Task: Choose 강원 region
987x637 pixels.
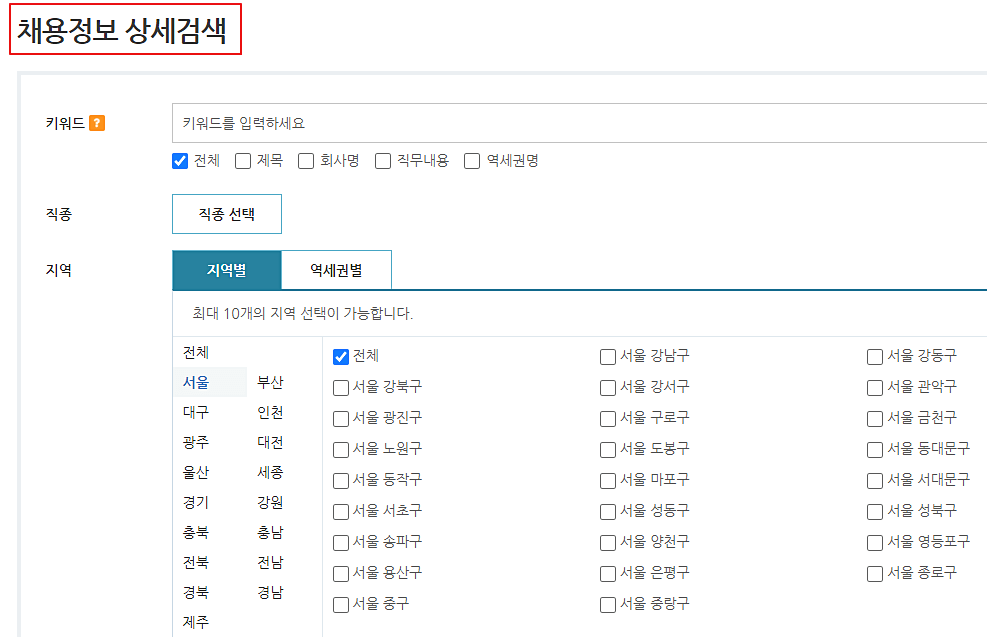Action: pyautogui.click(x=270, y=502)
